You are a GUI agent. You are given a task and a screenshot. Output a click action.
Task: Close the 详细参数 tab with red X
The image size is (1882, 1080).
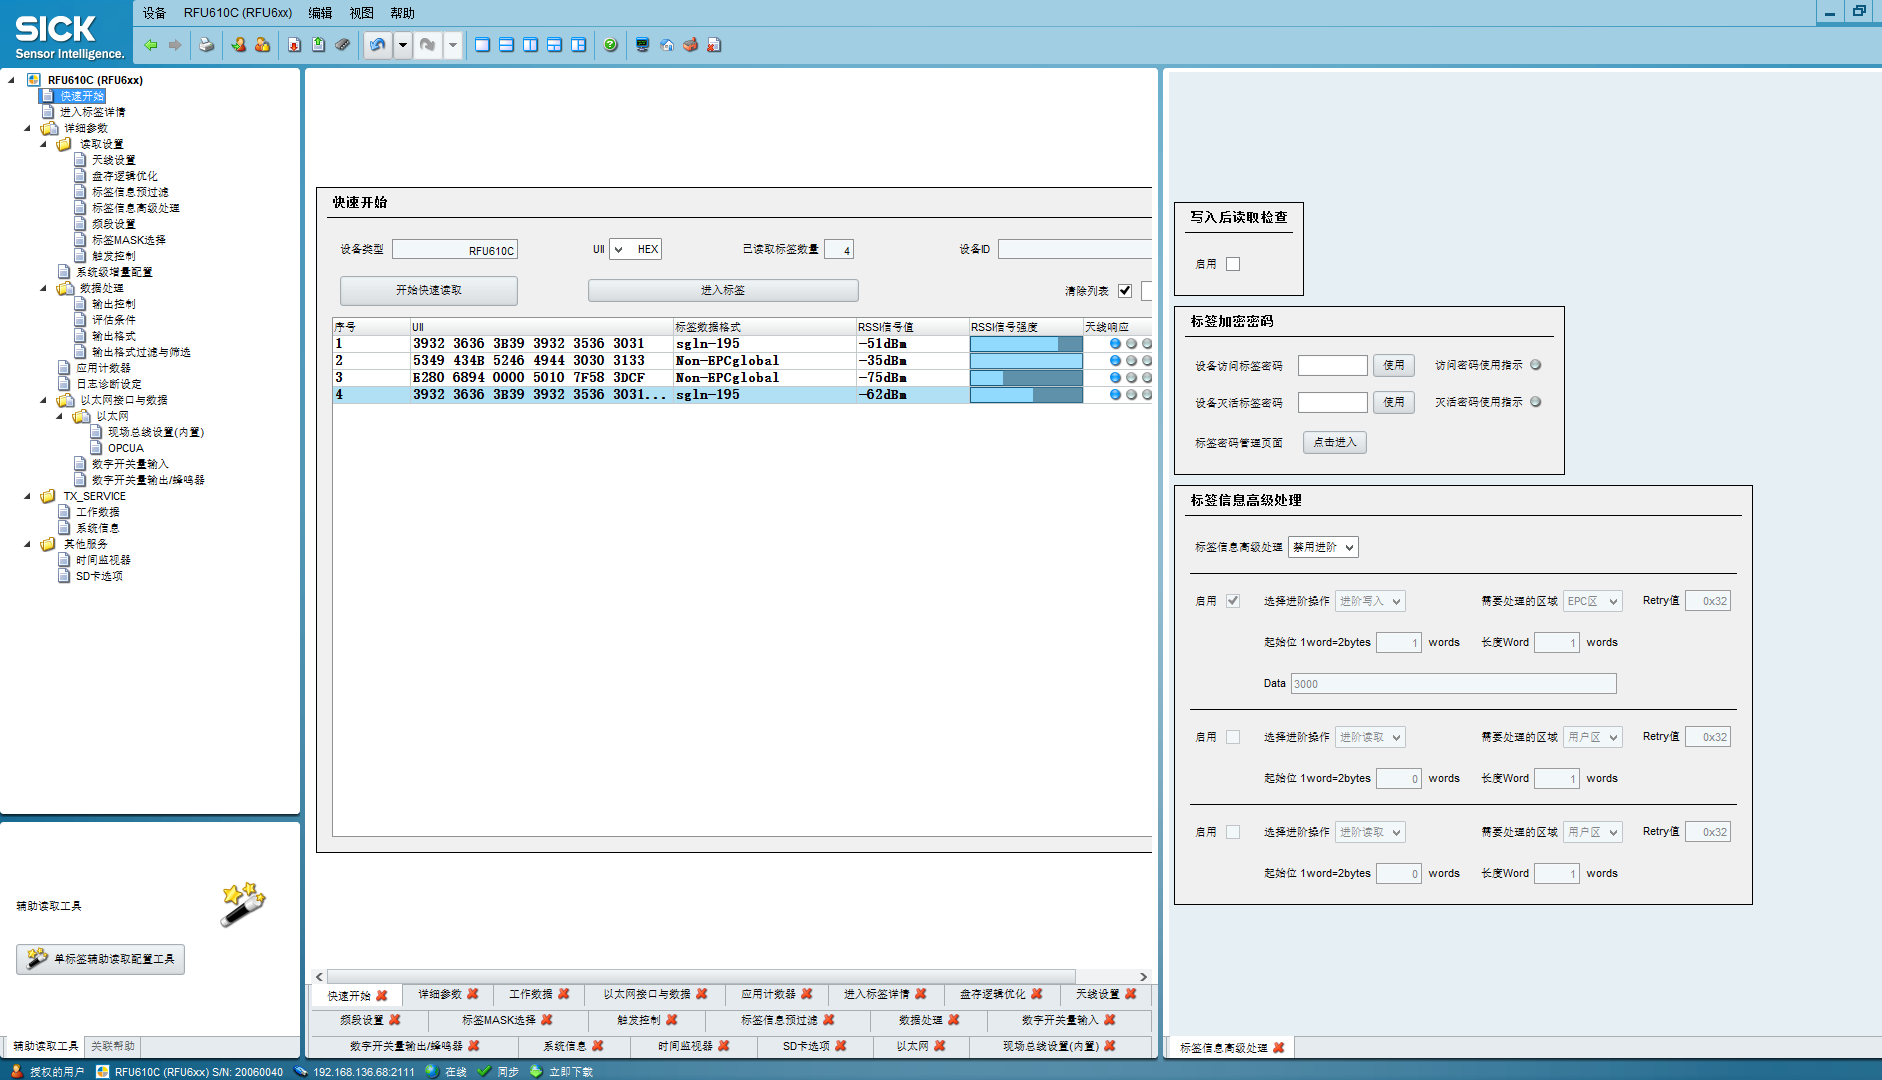coord(473,994)
